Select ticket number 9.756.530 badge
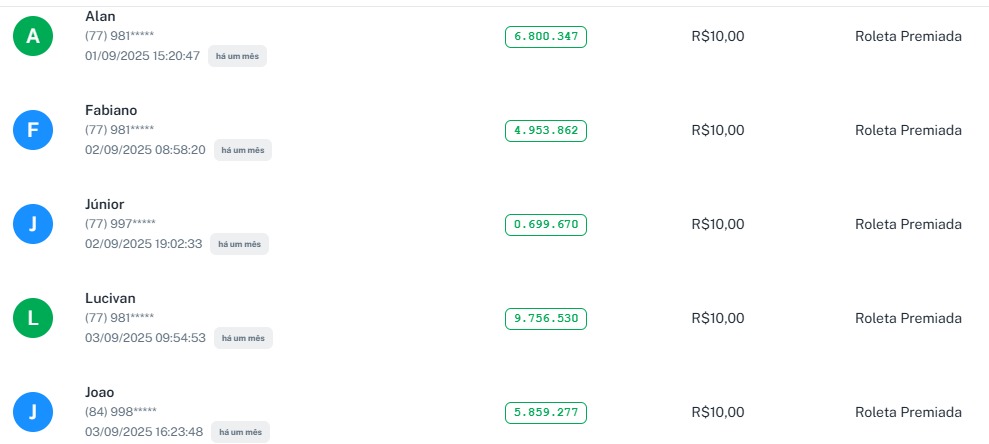 coord(546,318)
